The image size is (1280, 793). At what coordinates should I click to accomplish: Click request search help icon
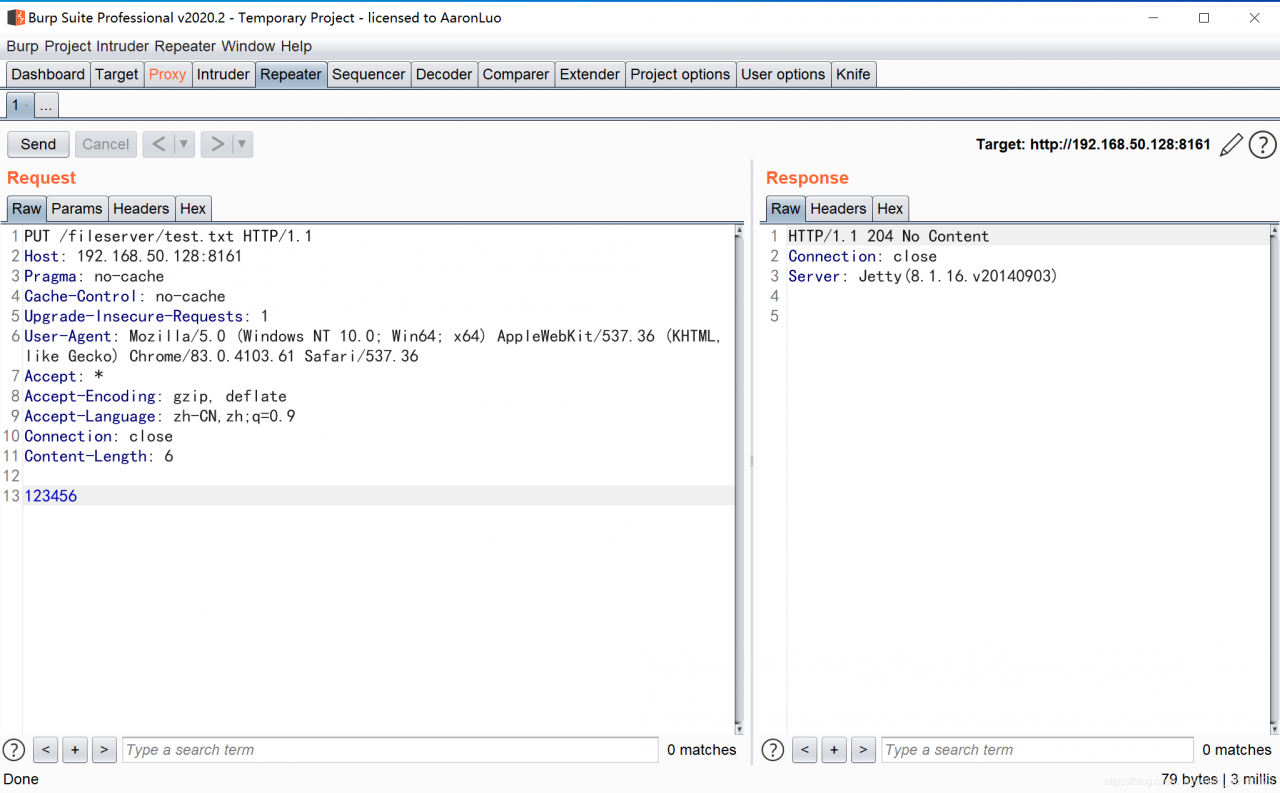coord(14,749)
